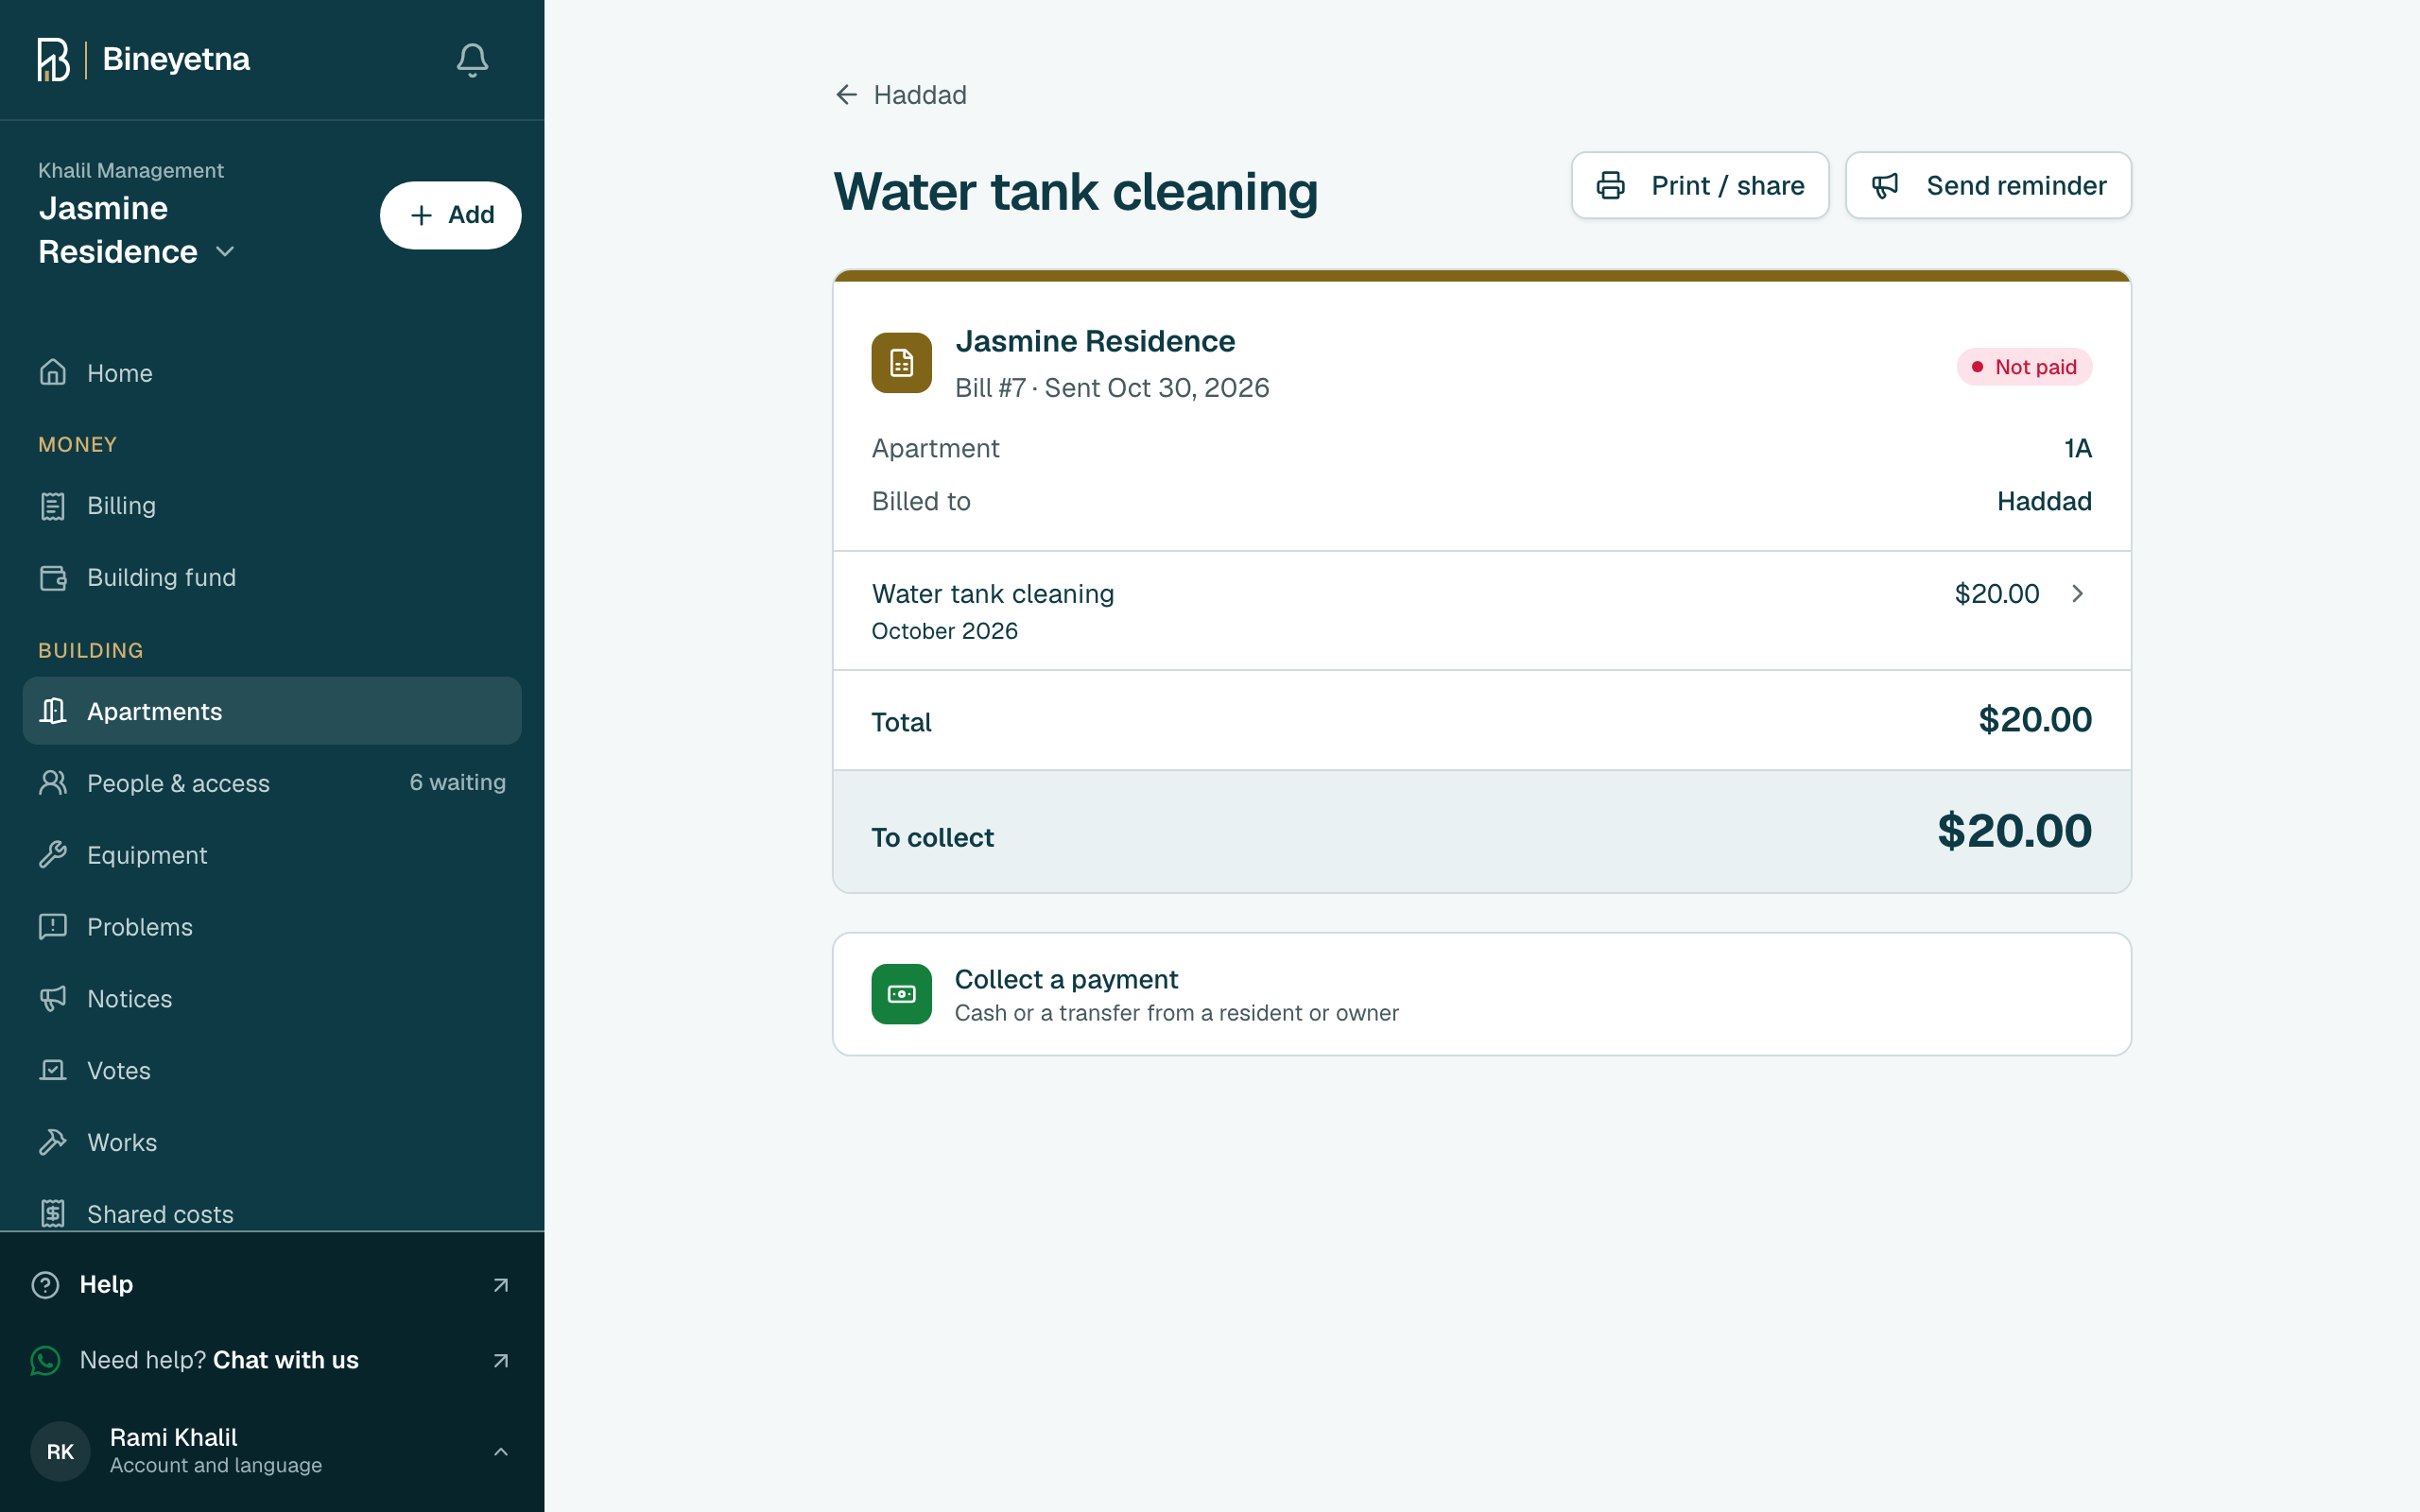Open the Water tank cleaning line item chevron
The width and height of the screenshot is (2420, 1512).
point(2077,594)
